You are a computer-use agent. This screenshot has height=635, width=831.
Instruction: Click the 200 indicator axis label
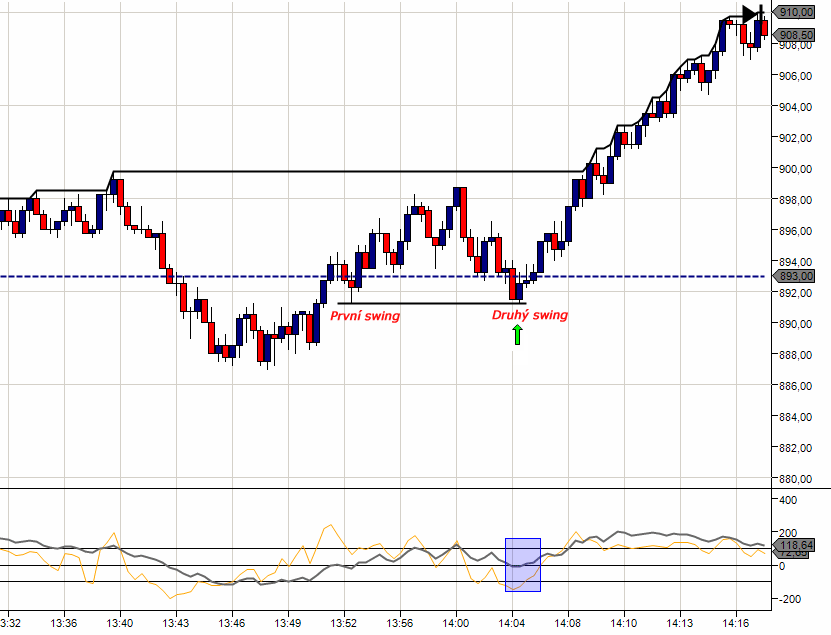click(x=788, y=533)
